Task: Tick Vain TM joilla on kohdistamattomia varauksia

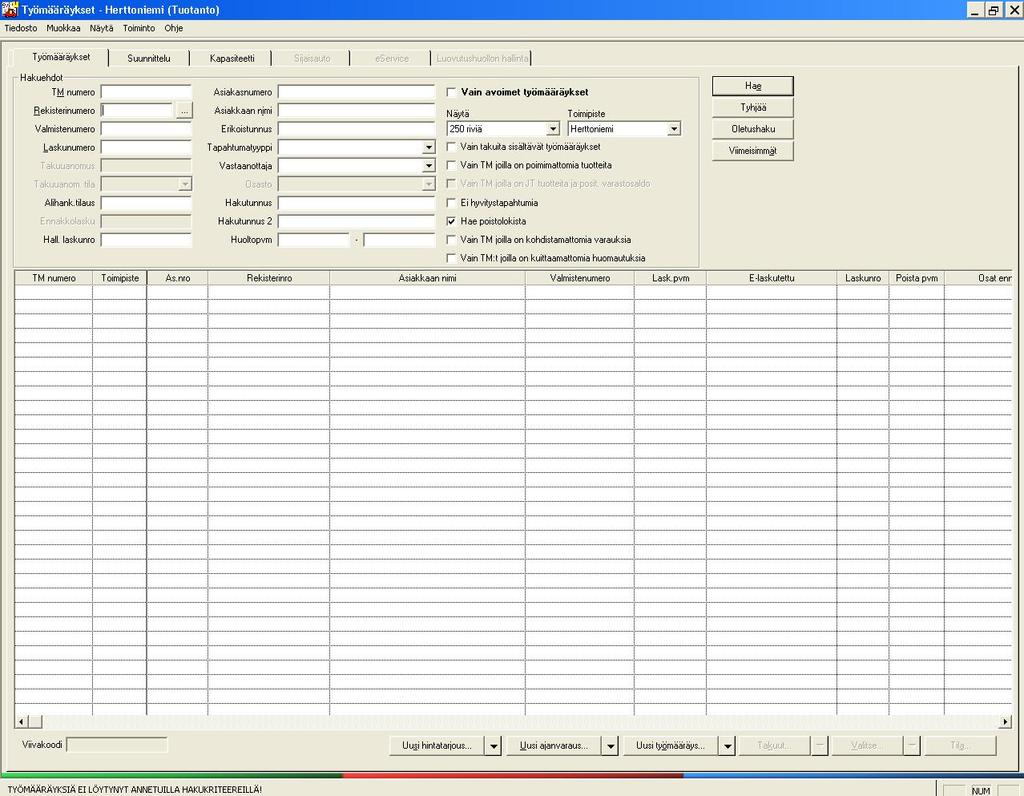Action: (451, 240)
